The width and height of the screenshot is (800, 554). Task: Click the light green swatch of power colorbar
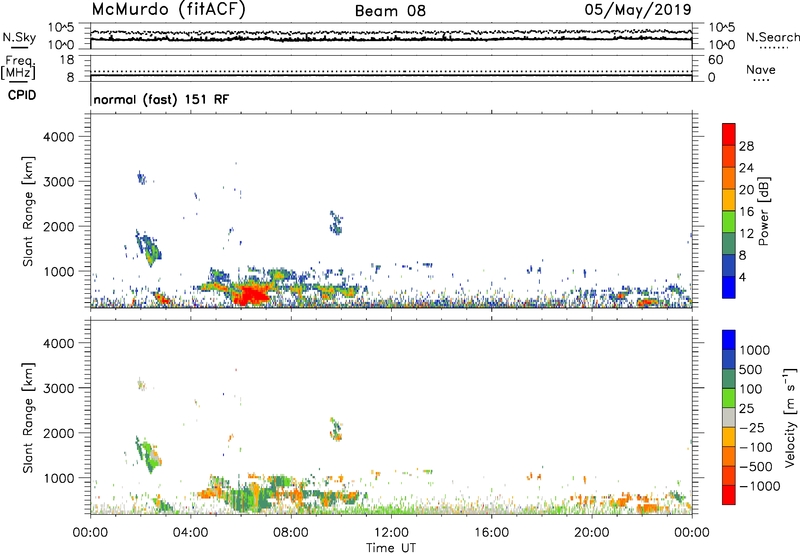point(729,222)
